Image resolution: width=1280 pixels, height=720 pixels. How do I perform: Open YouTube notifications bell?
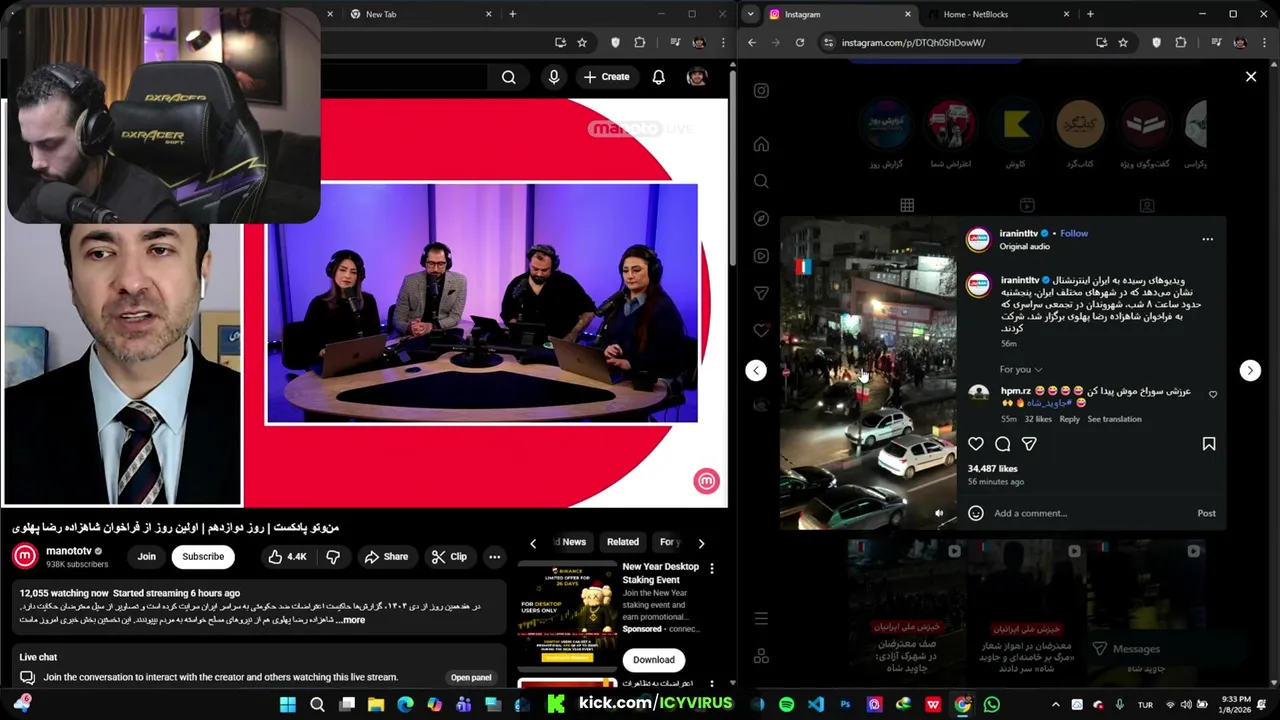(x=658, y=77)
